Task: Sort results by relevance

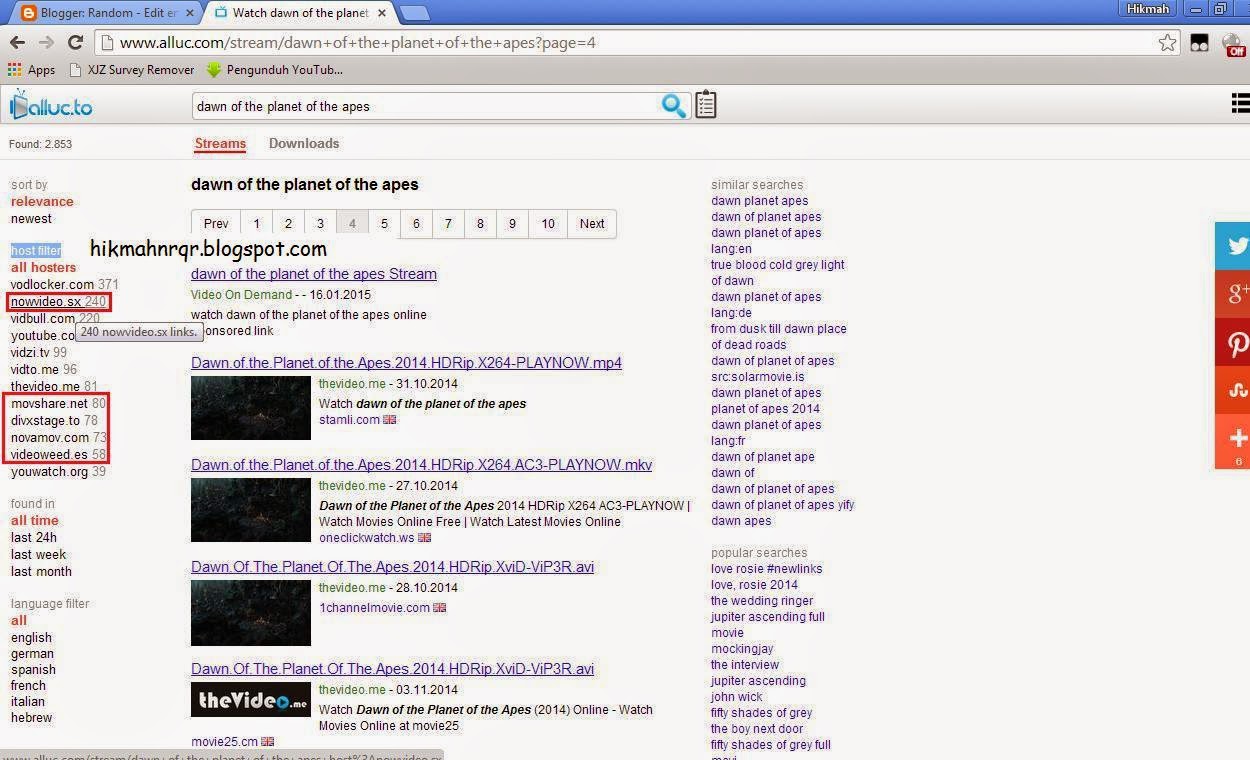Action: click(42, 202)
